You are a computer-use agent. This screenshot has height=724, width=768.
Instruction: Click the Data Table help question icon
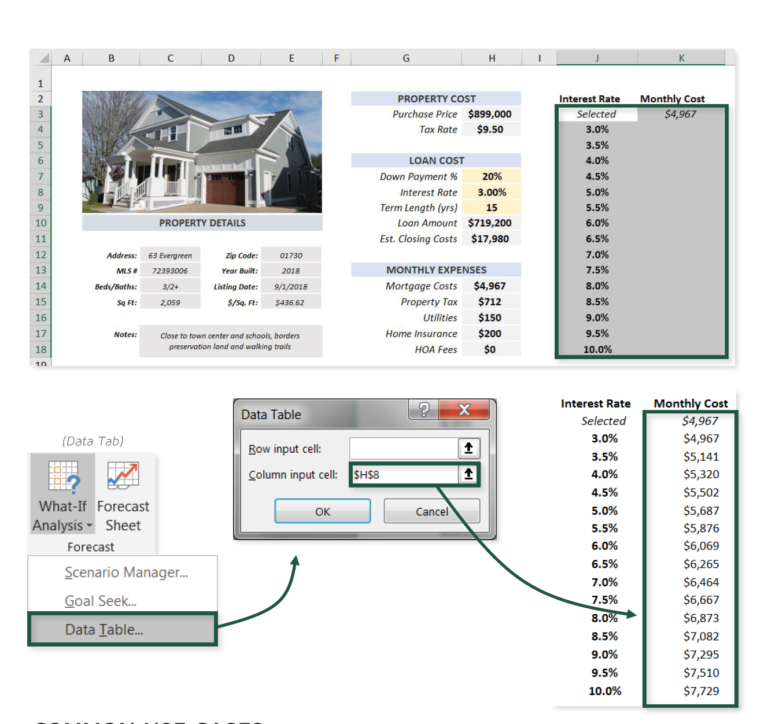[x=424, y=412]
